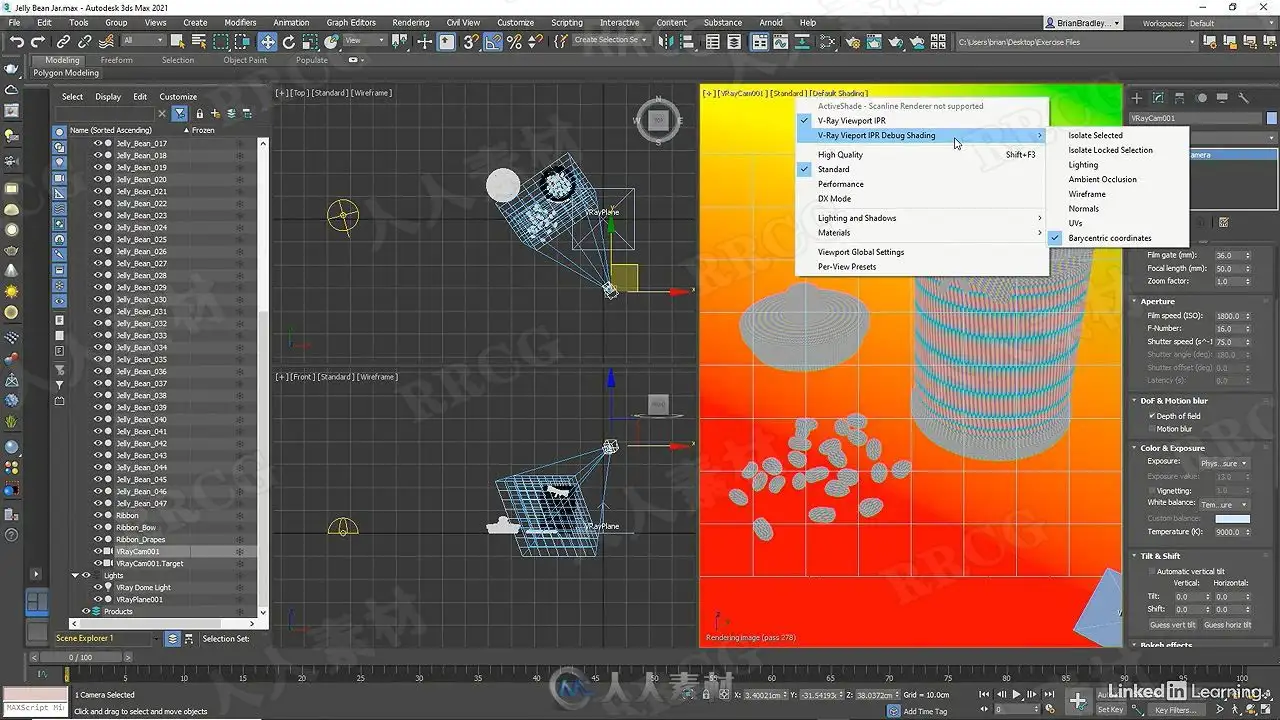Collapse the Lights group in Scene Explorer
Viewport: 1280px width, 720px height.
74,576
